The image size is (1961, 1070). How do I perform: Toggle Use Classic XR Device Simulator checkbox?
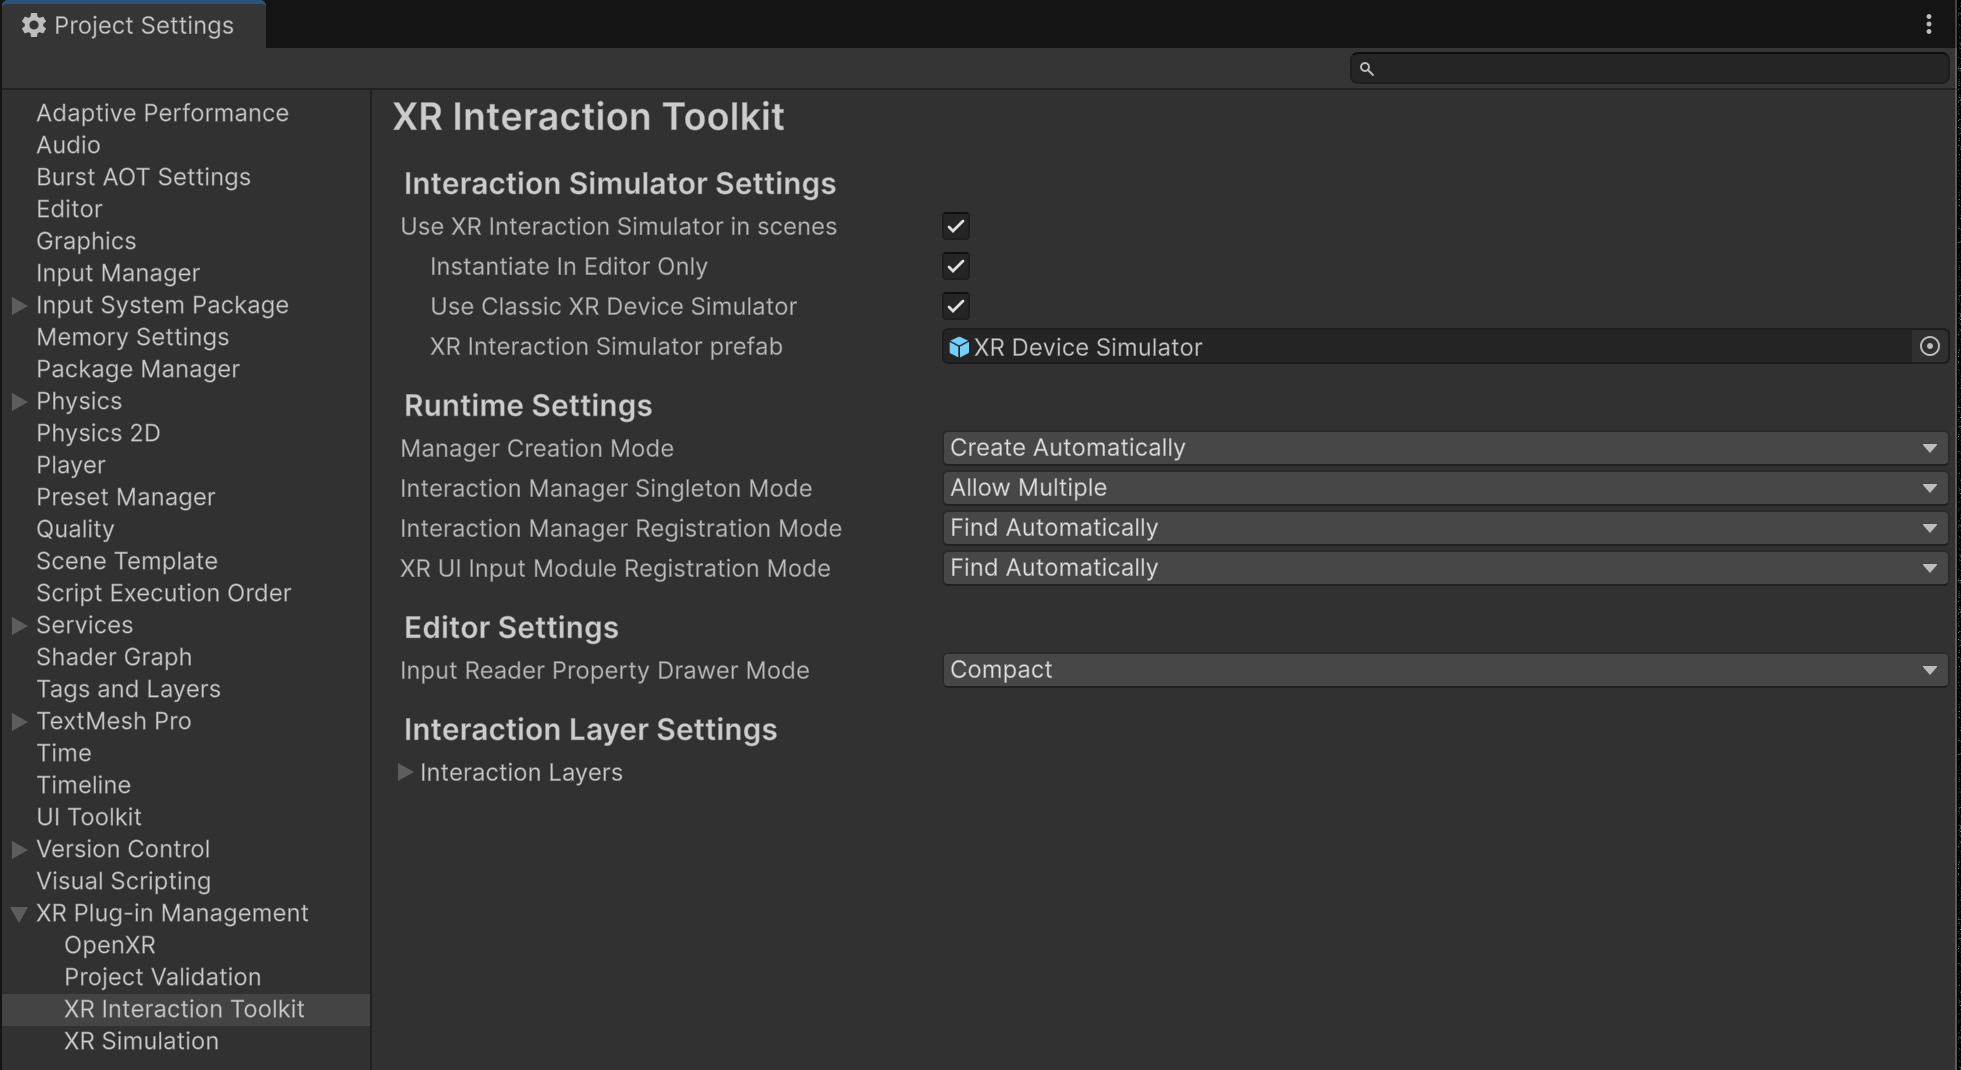coord(956,306)
